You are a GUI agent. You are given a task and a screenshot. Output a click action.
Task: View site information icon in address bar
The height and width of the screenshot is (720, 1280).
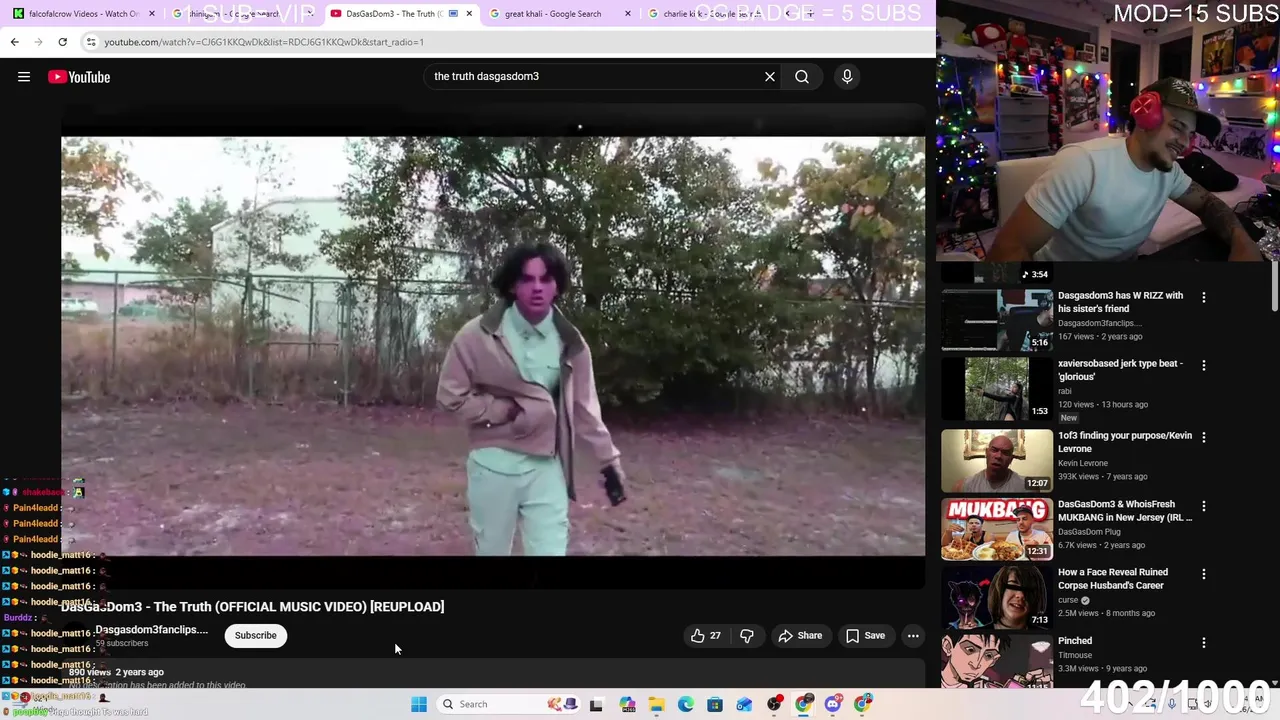(x=91, y=42)
